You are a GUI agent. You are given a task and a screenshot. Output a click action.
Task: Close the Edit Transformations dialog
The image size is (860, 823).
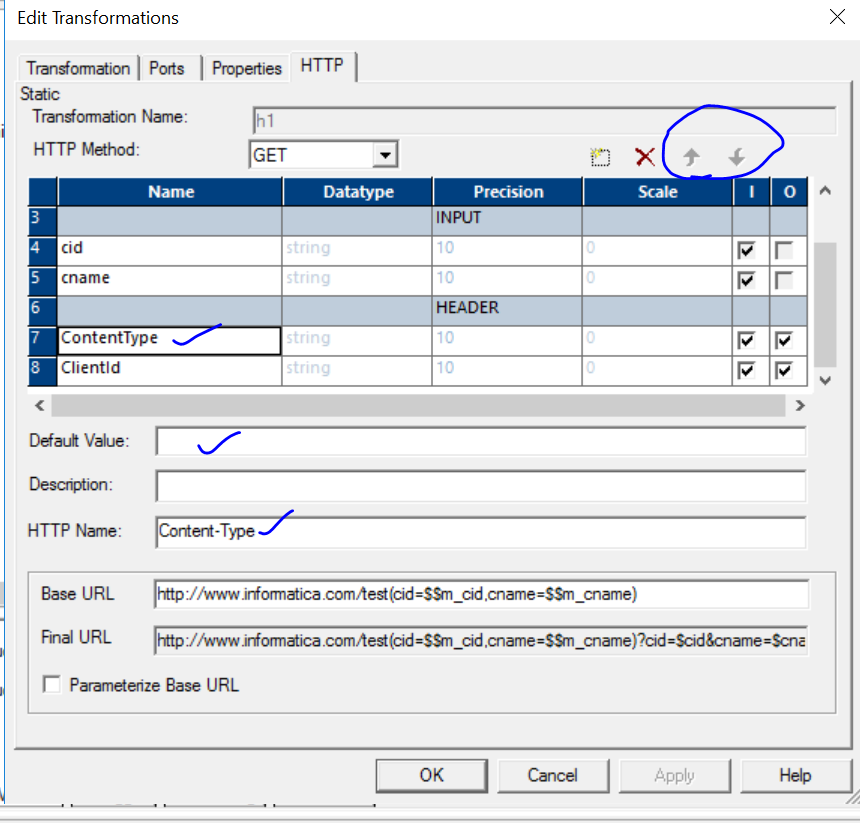837,17
